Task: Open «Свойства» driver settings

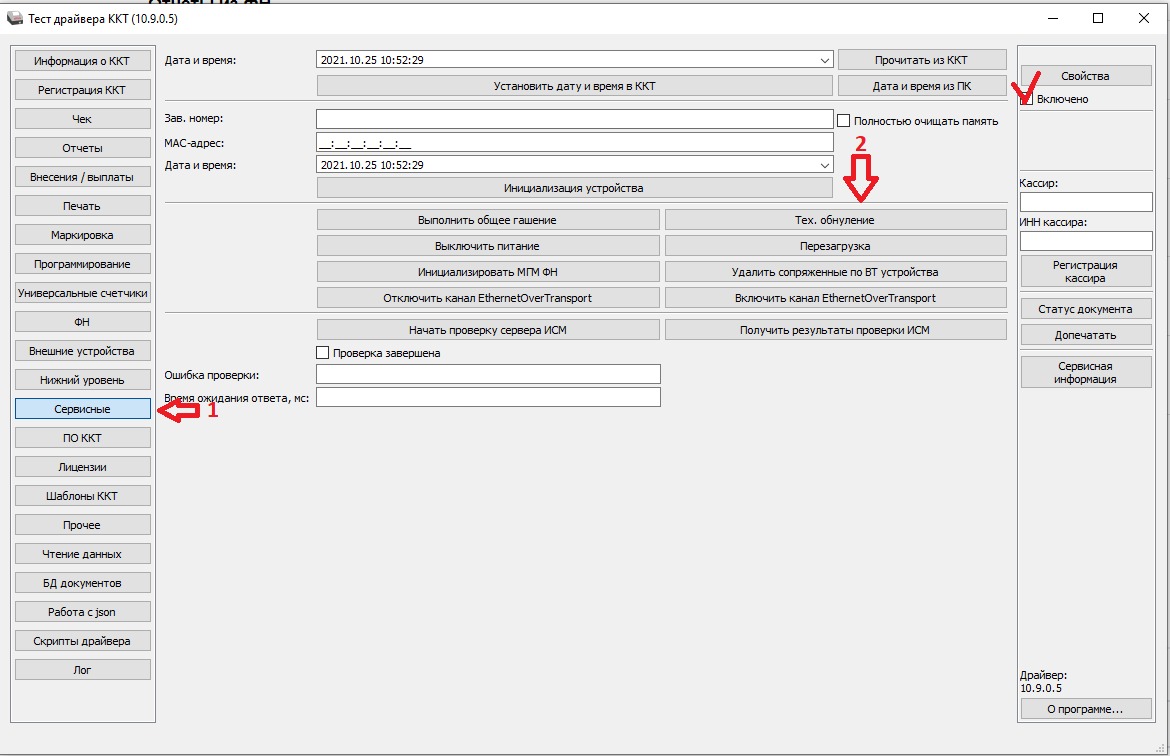Action: [x=1085, y=76]
